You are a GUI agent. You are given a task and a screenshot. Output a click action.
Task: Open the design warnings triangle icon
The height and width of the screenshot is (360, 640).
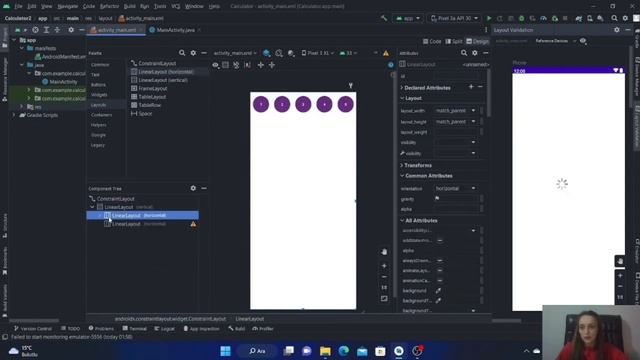tap(386, 53)
